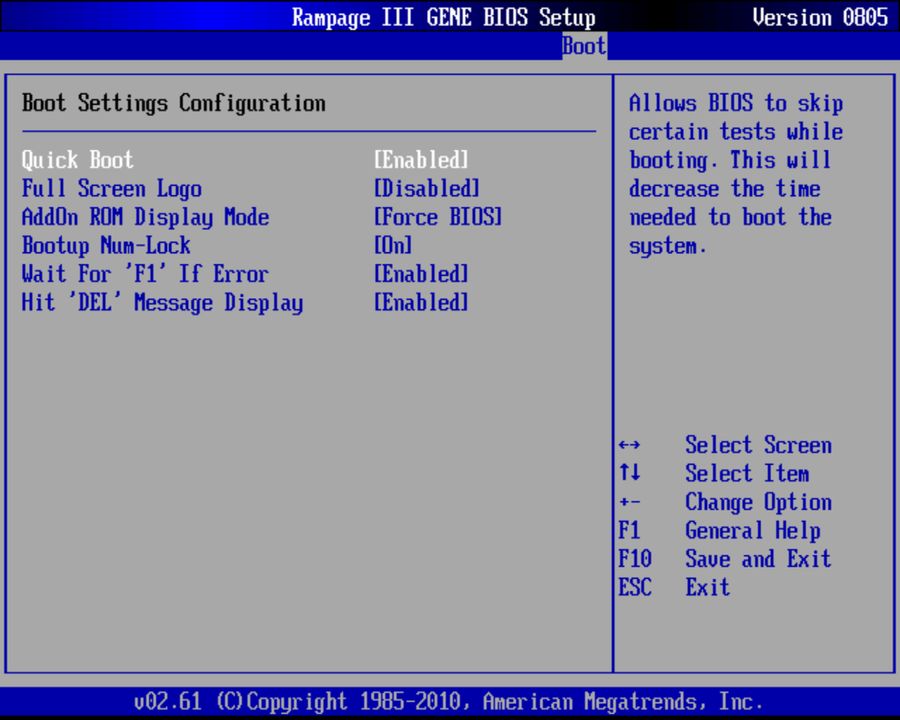Change the [Force BIOS] option value

(438, 217)
